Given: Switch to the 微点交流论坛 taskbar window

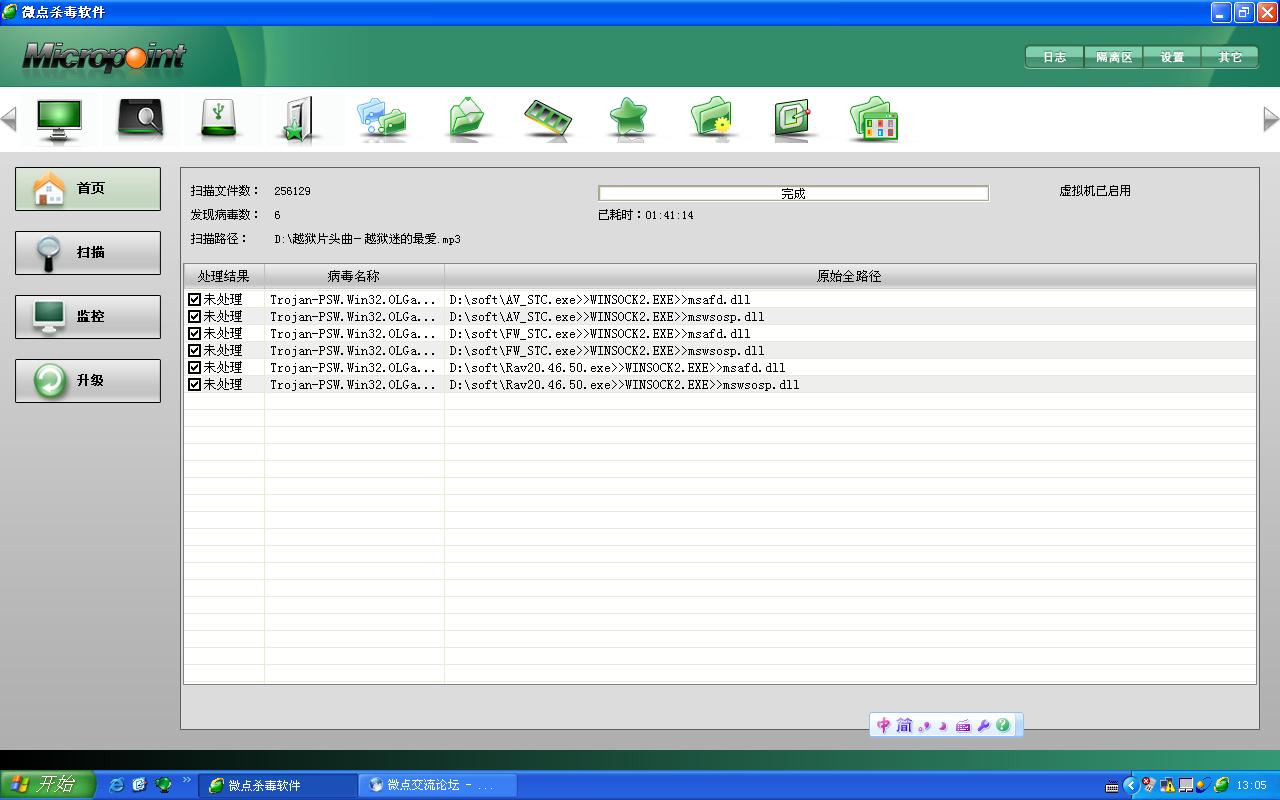Looking at the screenshot, I should click(437, 785).
